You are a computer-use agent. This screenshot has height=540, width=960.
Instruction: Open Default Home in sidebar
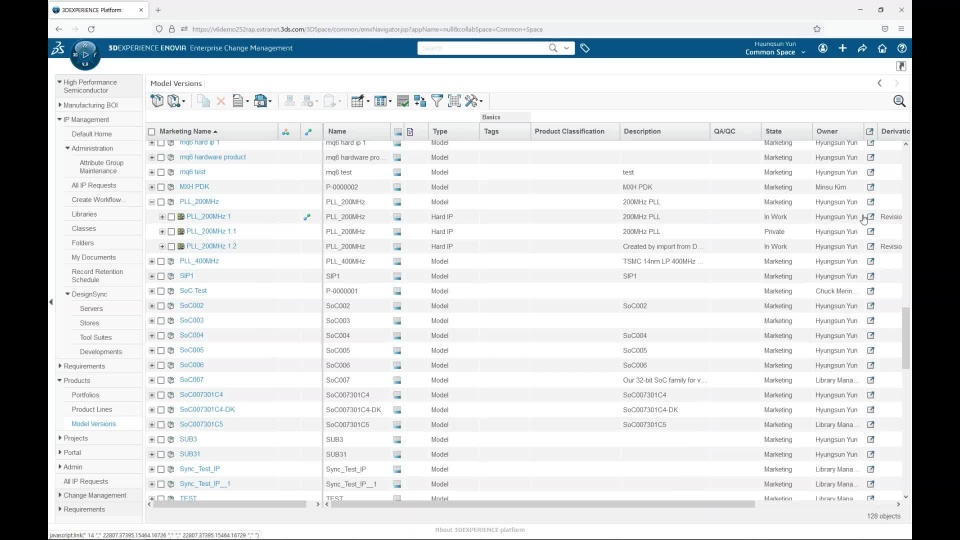[x=92, y=134]
